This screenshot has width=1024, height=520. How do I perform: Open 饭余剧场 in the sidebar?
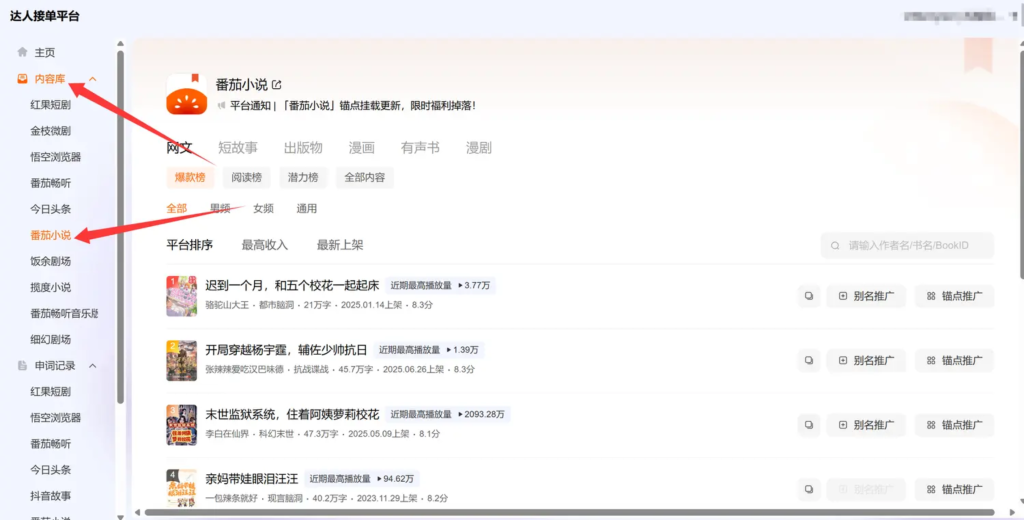click(50, 261)
